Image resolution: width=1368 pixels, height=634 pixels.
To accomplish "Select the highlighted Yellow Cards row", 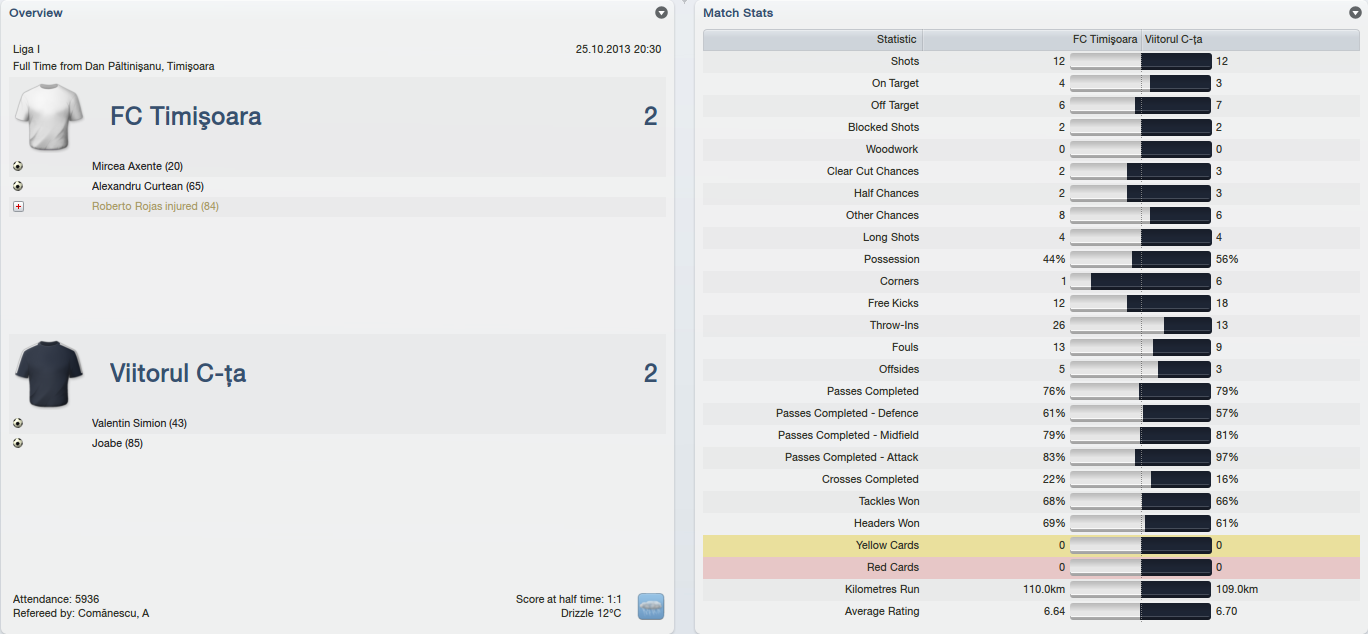I will coord(1030,545).
